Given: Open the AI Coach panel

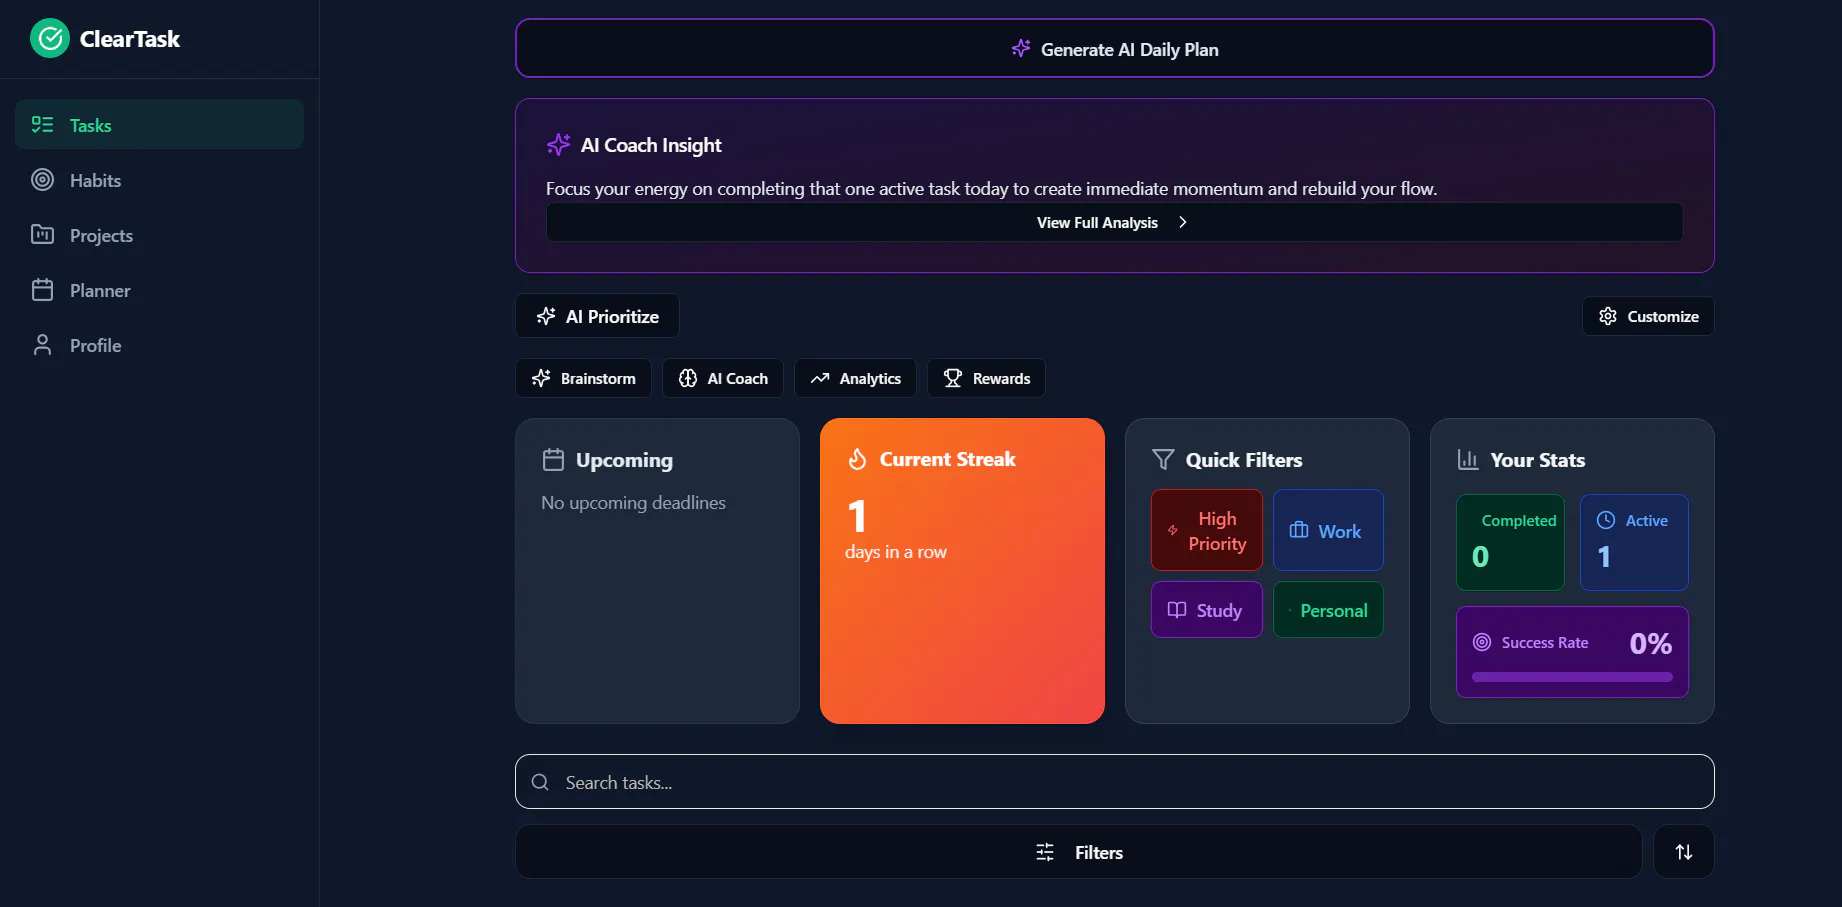Looking at the screenshot, I should pyautogui.click(x=722, y=378).
